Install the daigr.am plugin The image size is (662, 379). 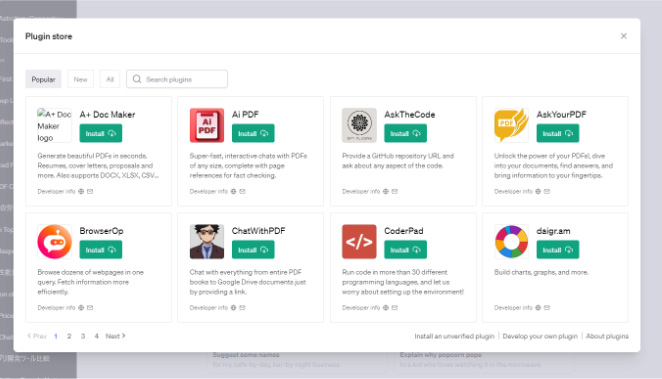[x=558, y=250]
